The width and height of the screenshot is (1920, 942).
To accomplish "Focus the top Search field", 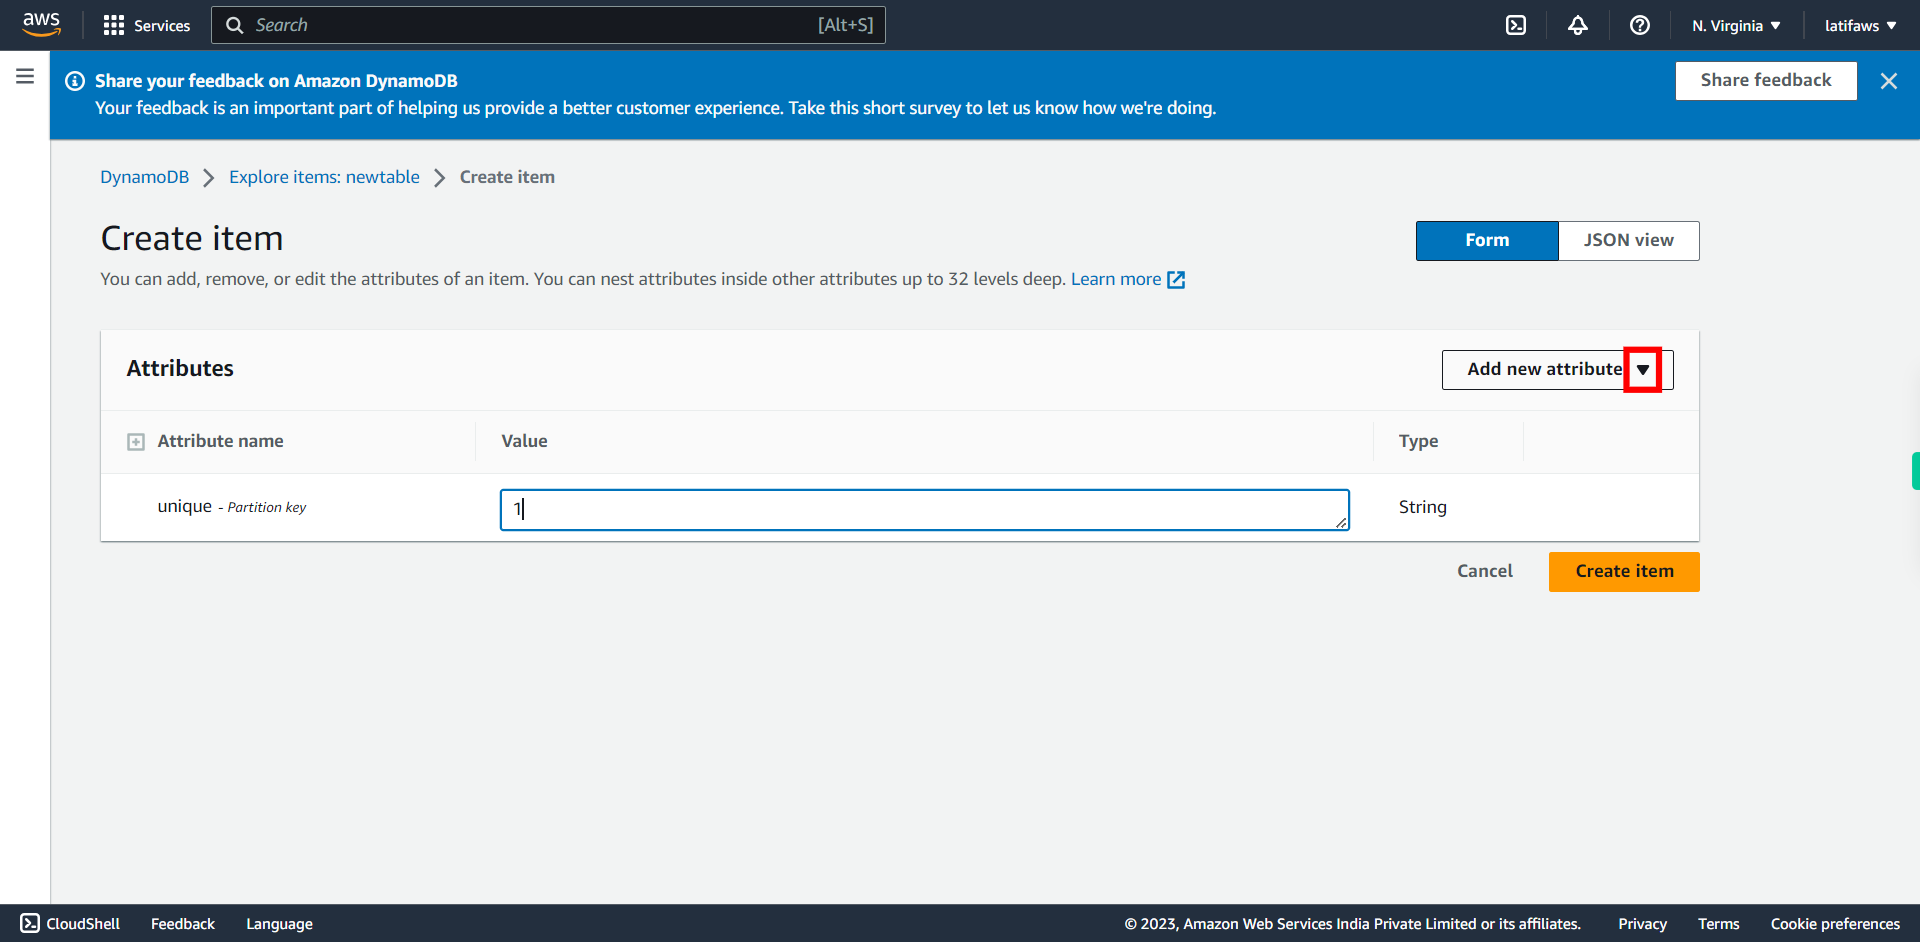I will 548,25.
